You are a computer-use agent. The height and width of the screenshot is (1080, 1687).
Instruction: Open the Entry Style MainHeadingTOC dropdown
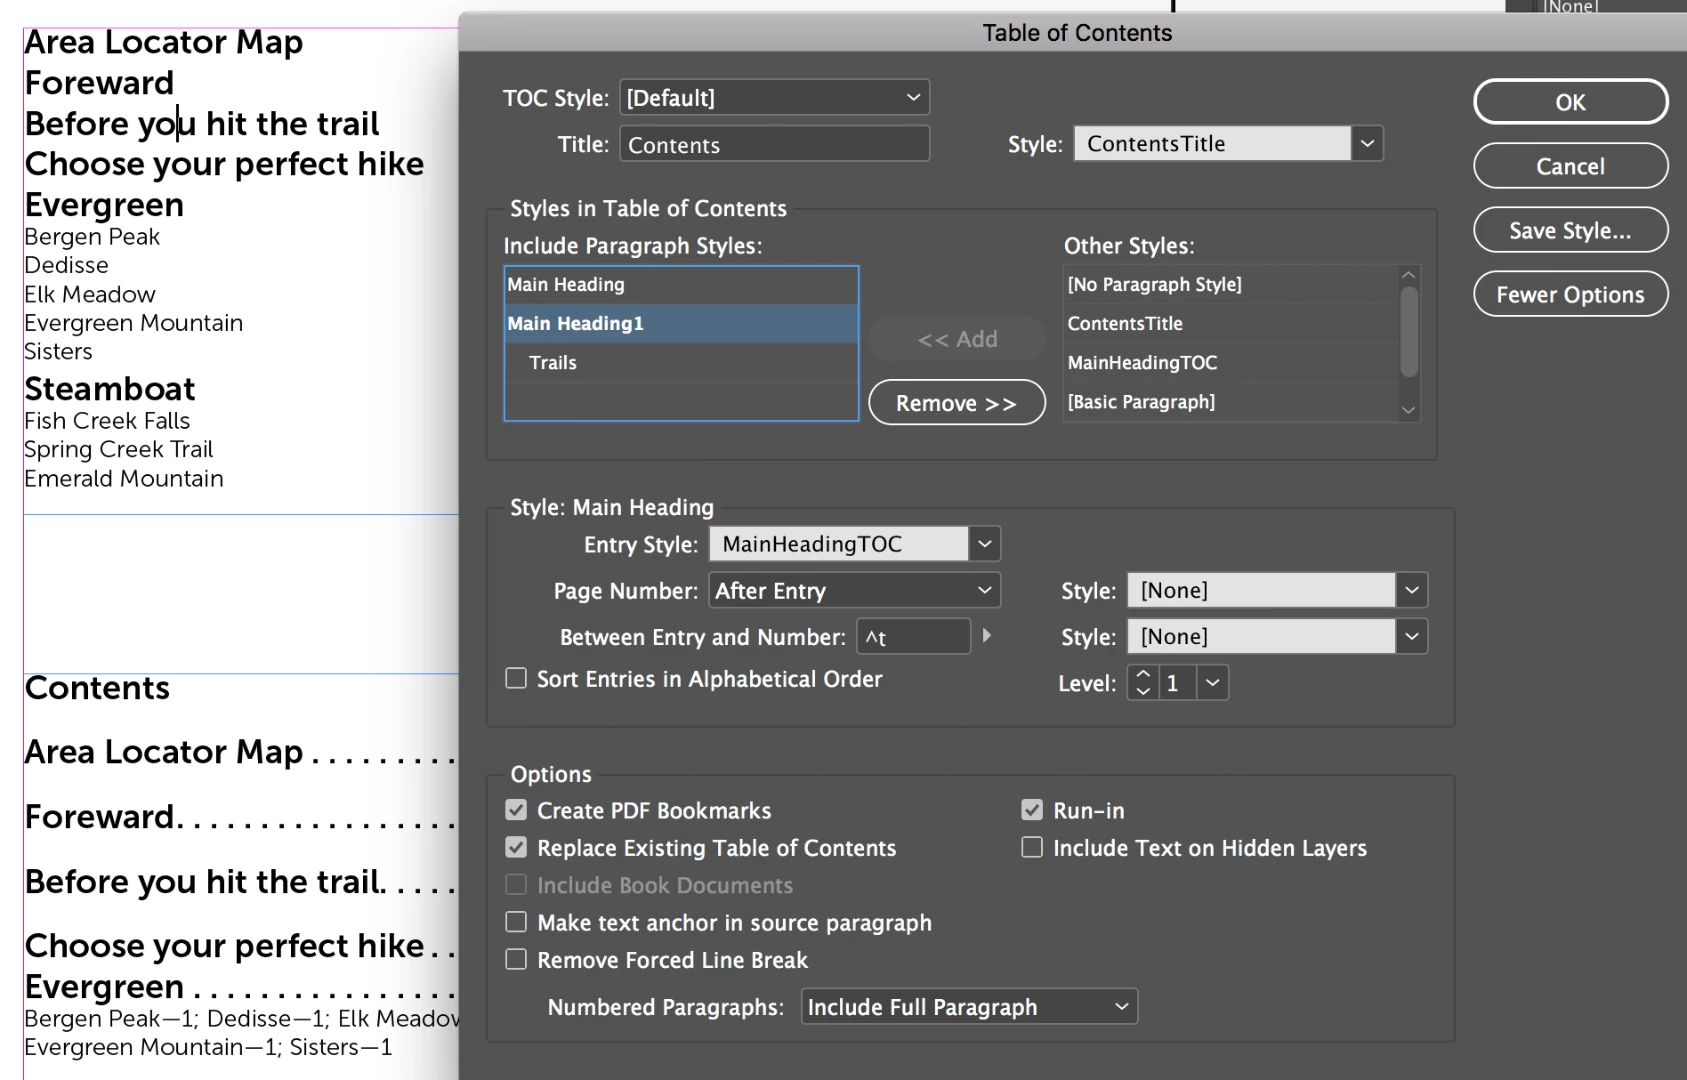(855, 544)
